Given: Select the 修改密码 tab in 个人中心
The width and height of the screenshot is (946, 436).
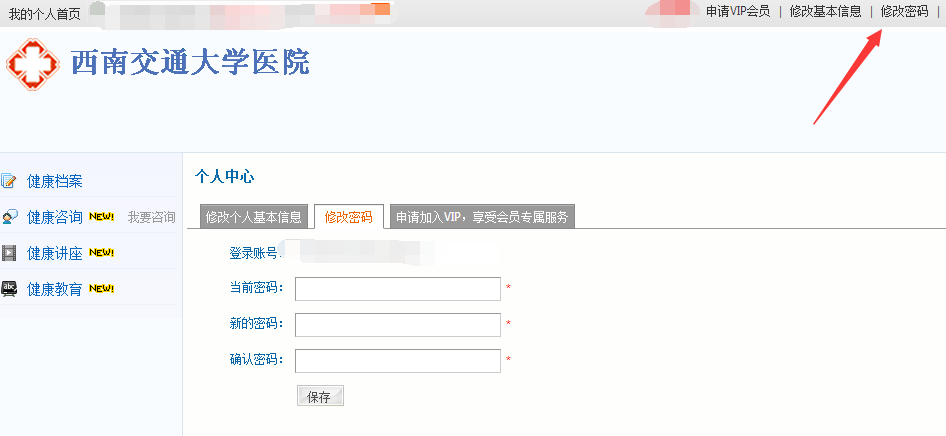Looking at the screenshot, I should click(x=348, y=217).
